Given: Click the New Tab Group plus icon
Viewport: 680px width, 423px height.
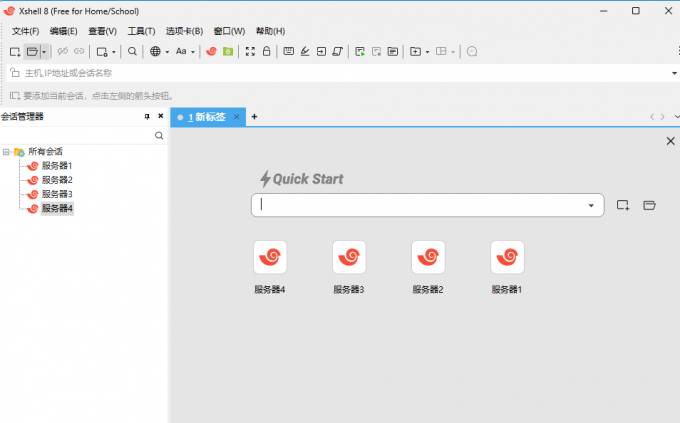Looking at the screenshot, I should click(x=415, y=52).
